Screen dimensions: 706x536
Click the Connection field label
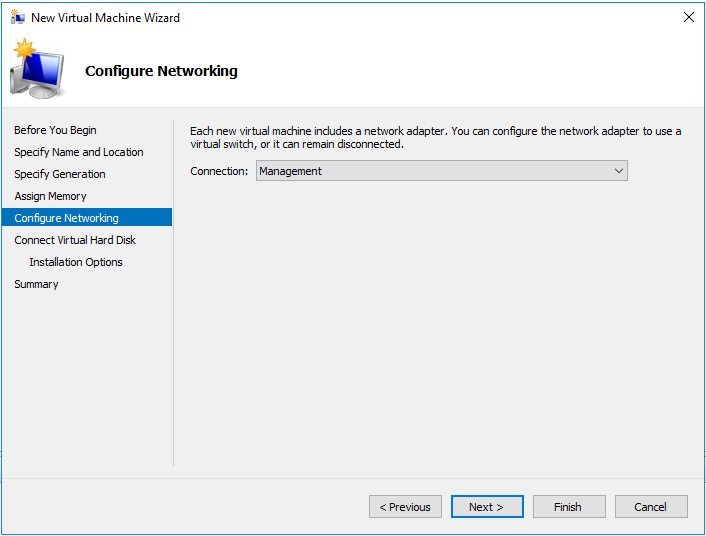[x=219, y=171]
